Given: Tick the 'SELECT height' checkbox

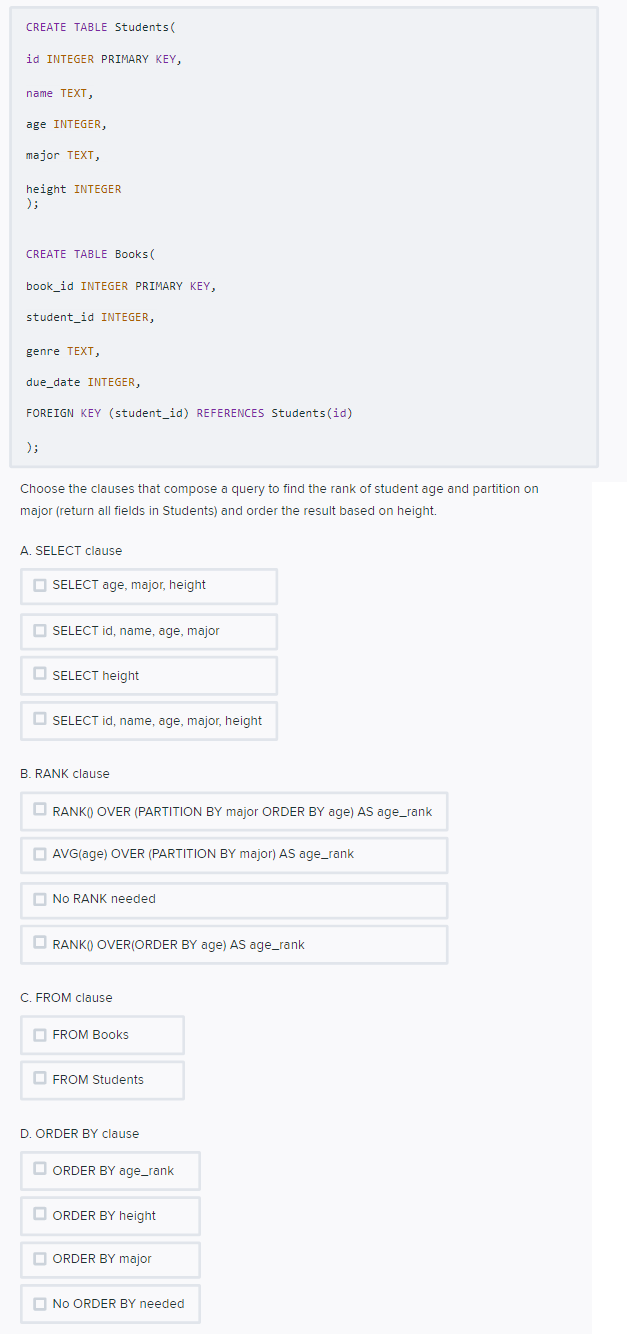Looking at the screenshot, I should pyautogui.click(x=40, y=674).
